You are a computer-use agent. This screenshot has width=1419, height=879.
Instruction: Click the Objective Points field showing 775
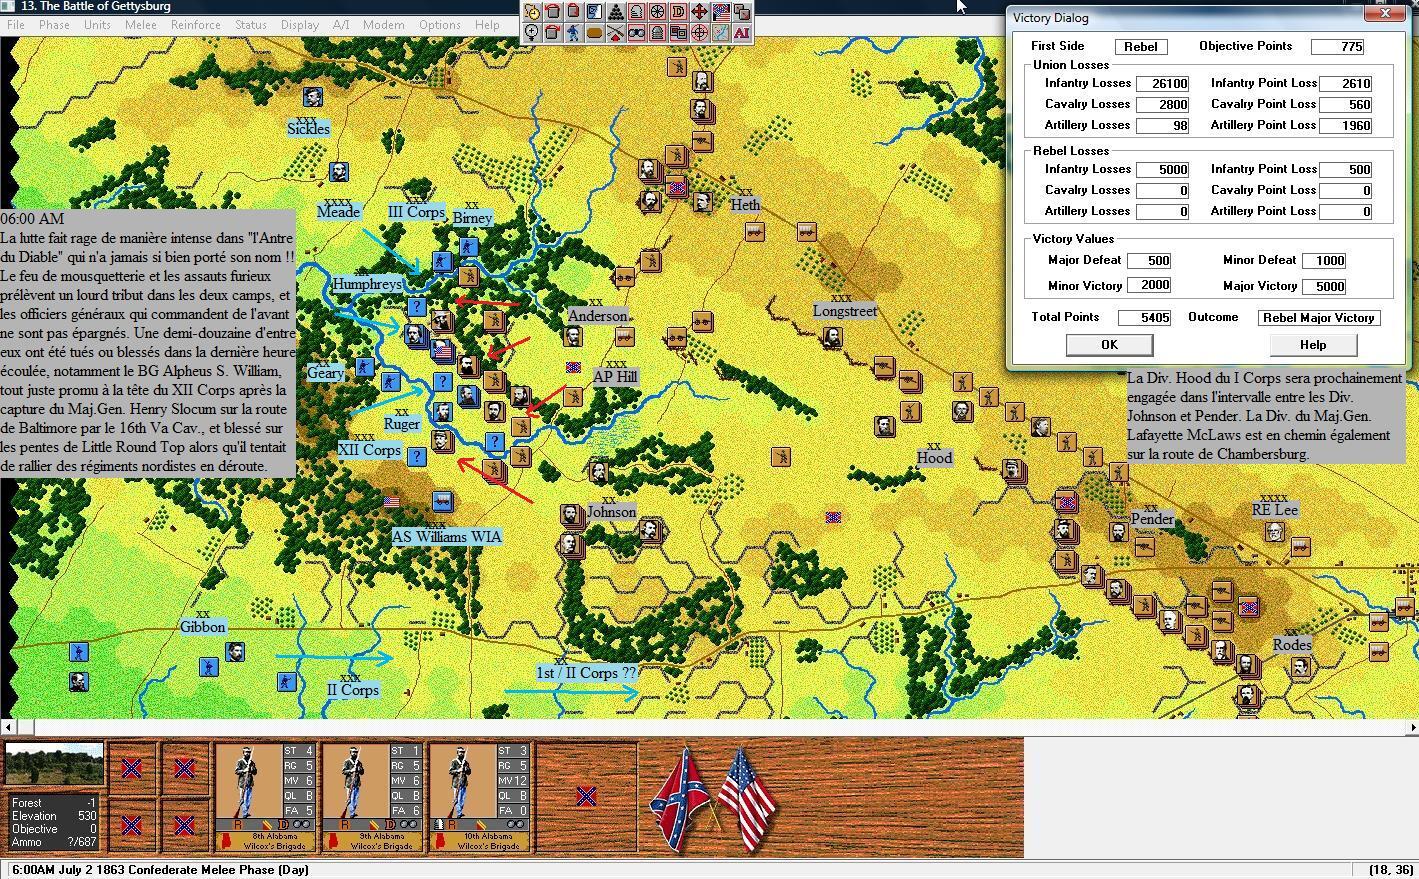coord(1337,46)
